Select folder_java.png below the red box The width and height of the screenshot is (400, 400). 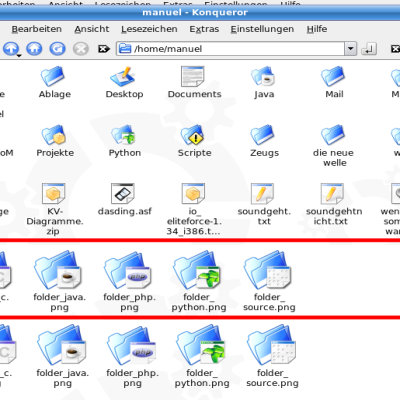click(x=62, y=357)
